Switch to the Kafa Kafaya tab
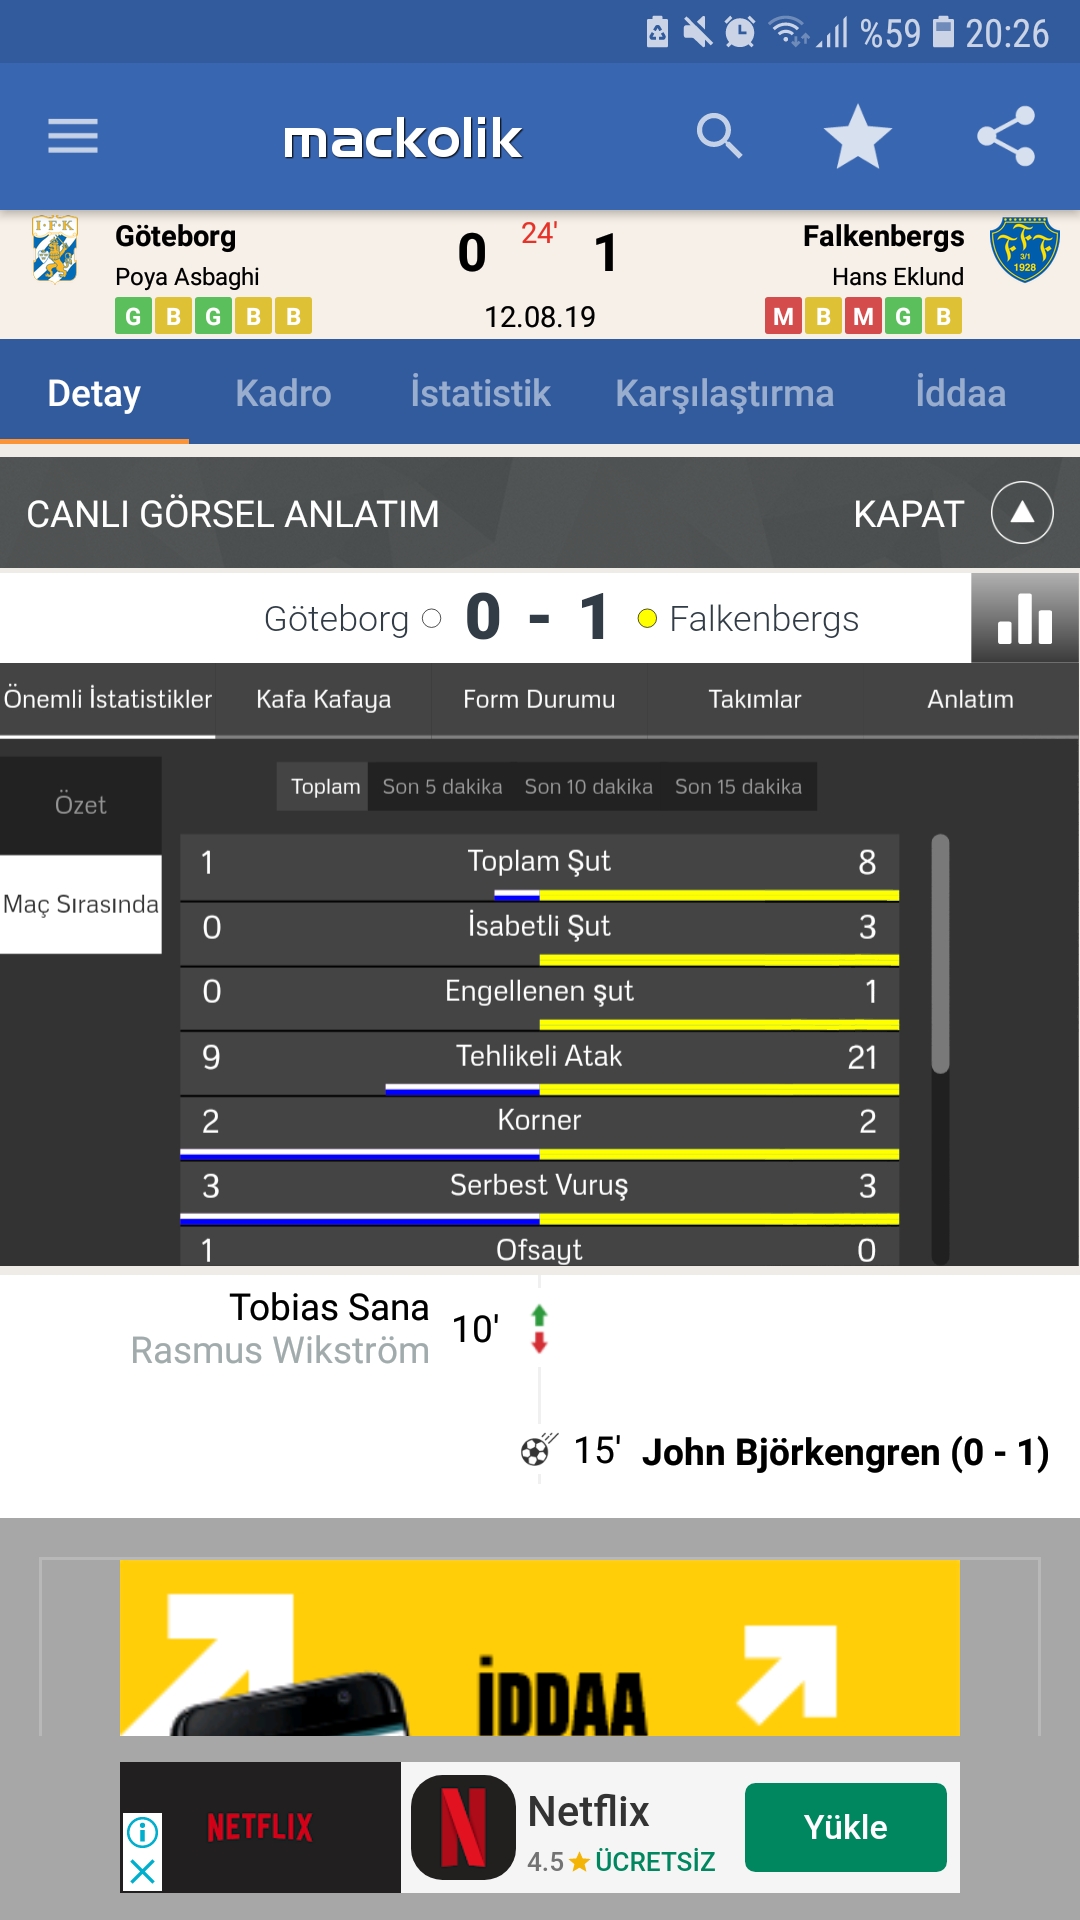Image resolution: width=1080 pixels, height=1920 pixels. pyautogui.click(x=323, y=699)
